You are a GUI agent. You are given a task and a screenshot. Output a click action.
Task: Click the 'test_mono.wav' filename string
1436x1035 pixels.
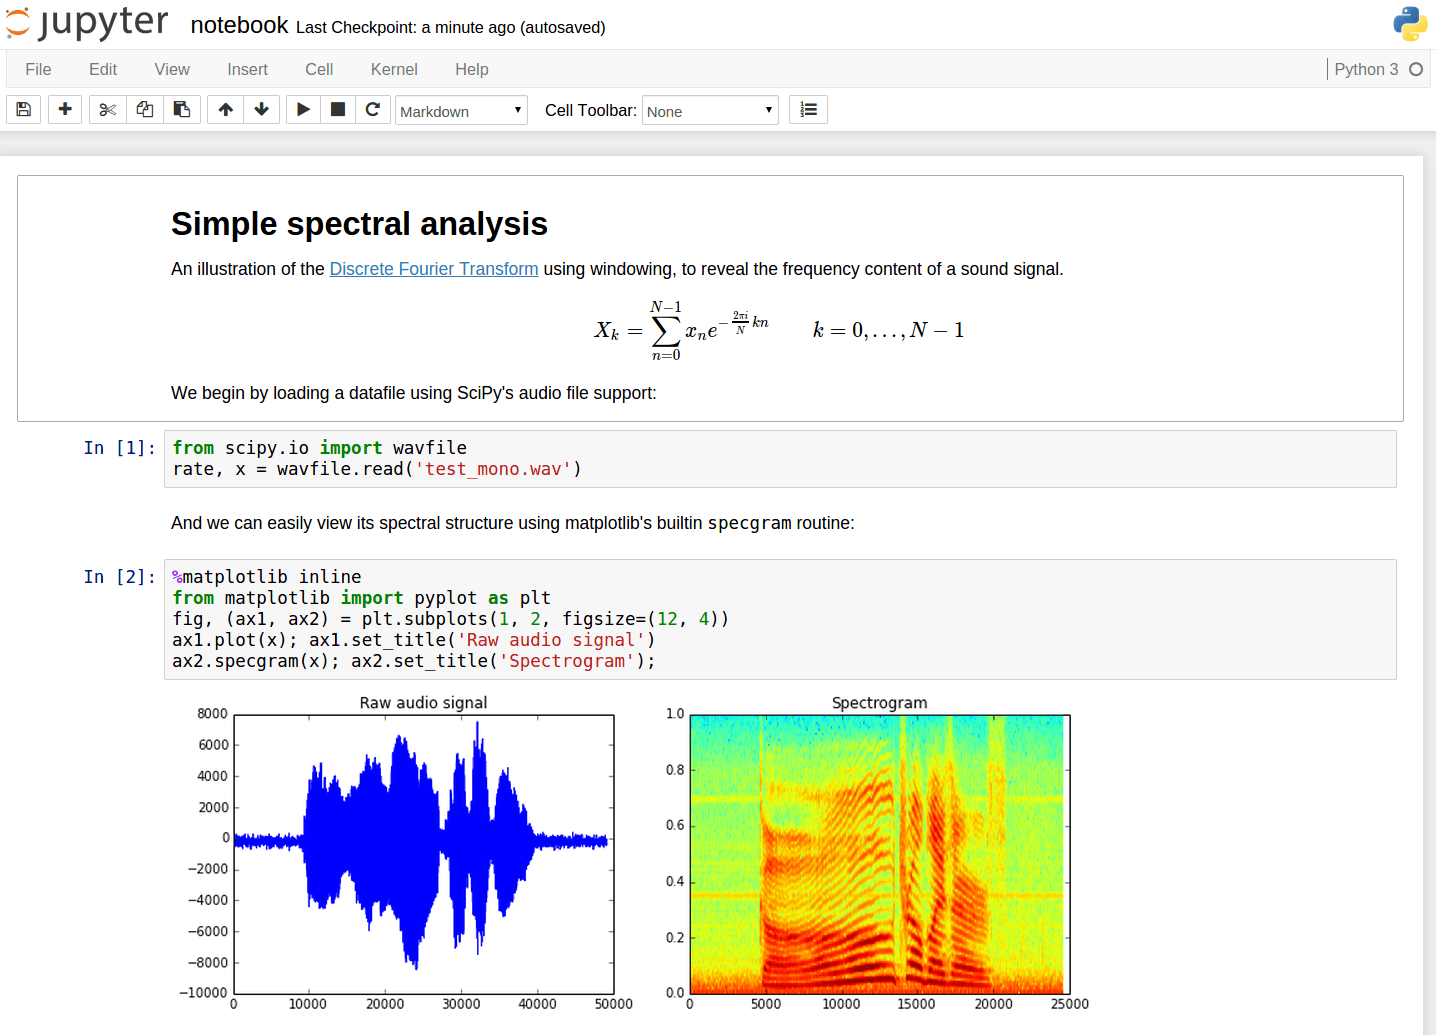(493, 469)
